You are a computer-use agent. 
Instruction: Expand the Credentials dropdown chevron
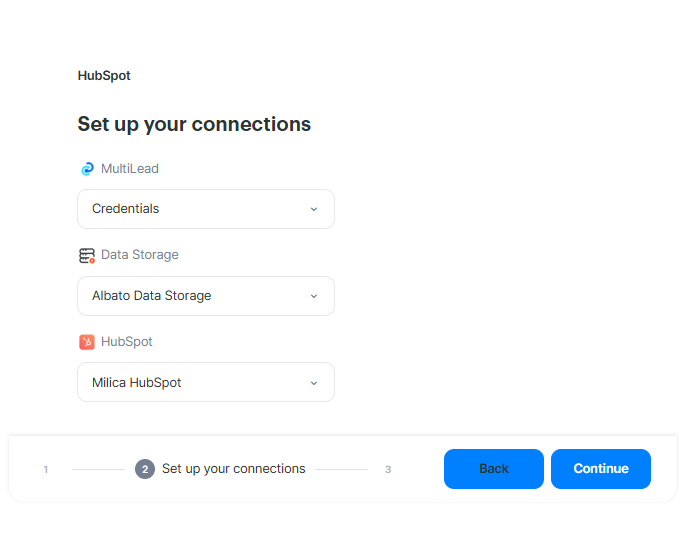coord(313,209)
